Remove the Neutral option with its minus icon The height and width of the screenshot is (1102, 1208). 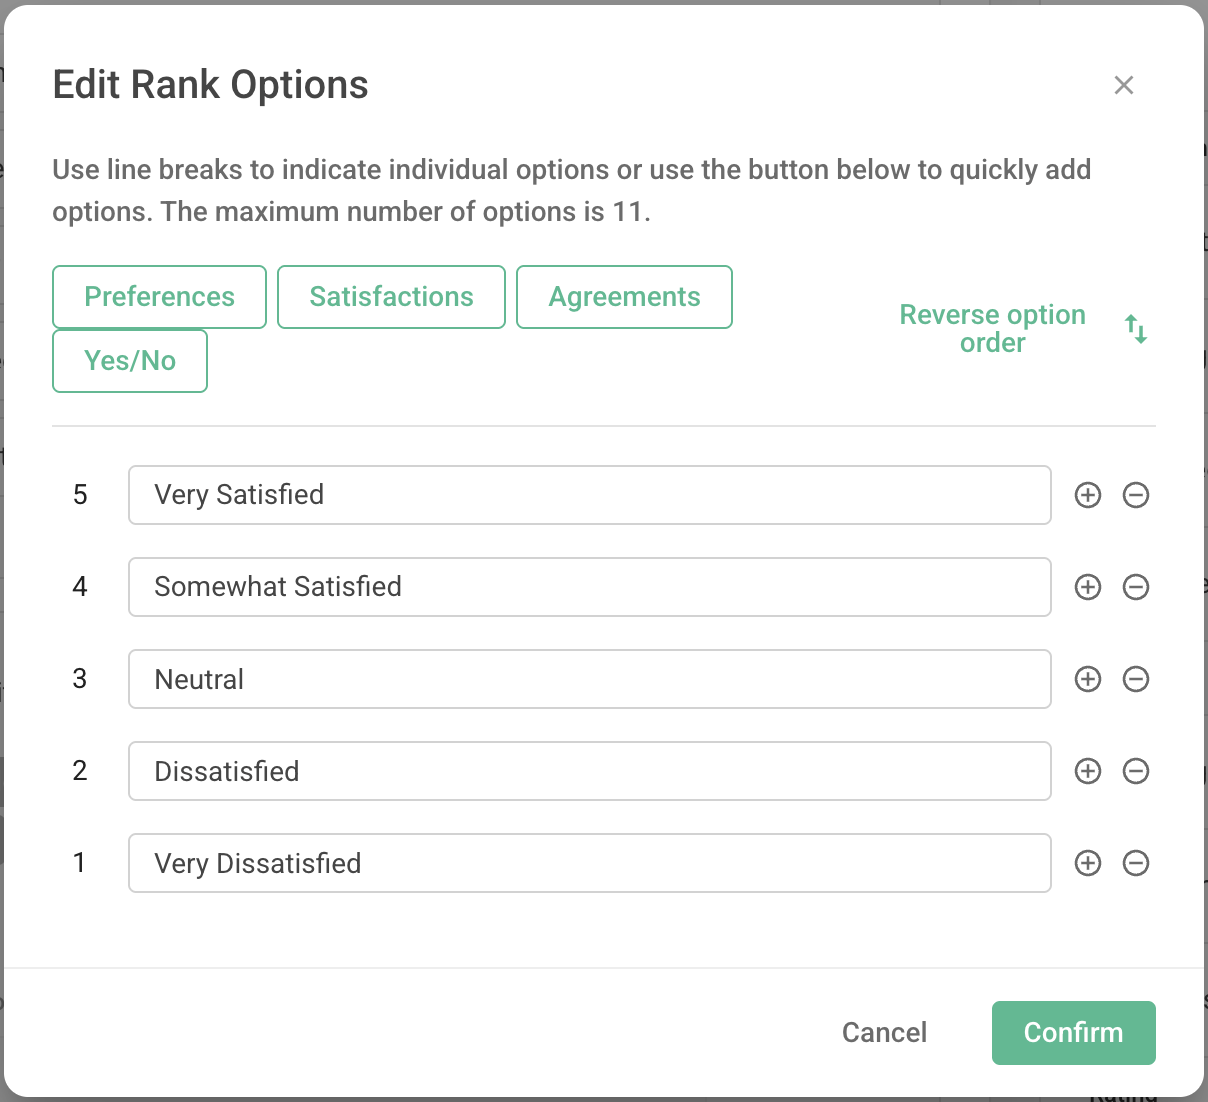[x=1136, y=679]
